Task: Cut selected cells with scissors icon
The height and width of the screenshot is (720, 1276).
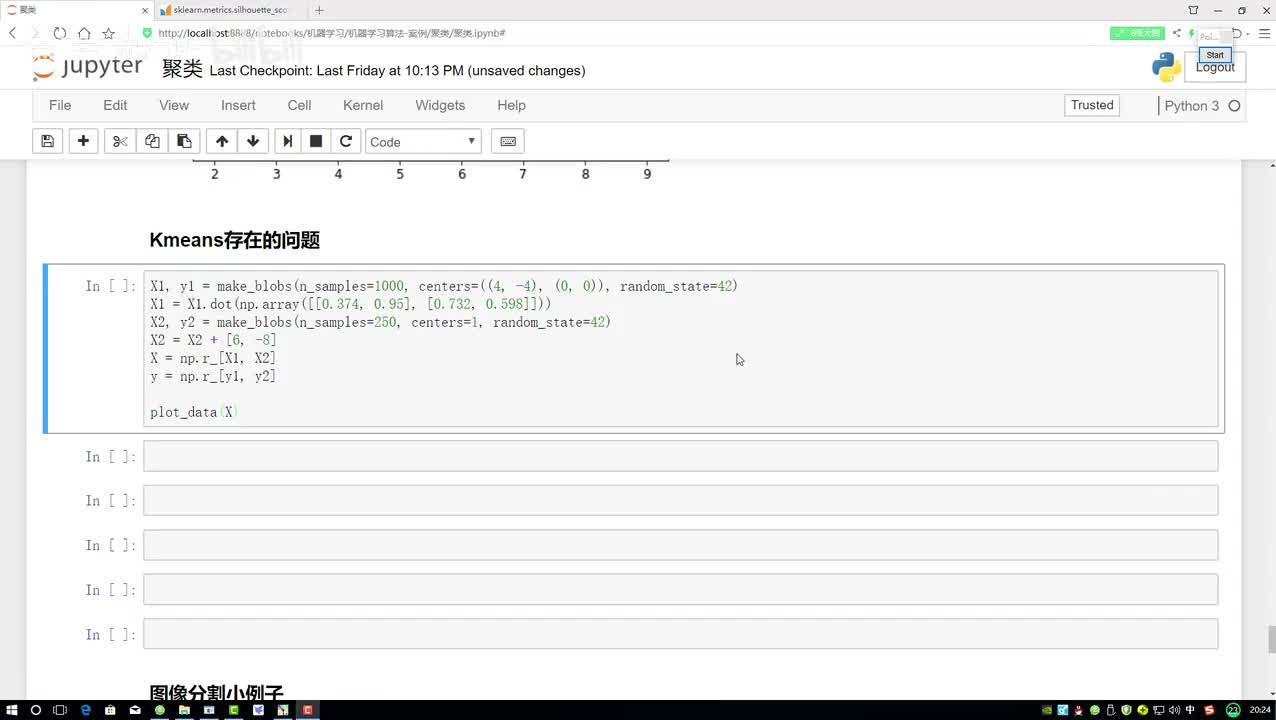Action: click(x=120, y=141)
